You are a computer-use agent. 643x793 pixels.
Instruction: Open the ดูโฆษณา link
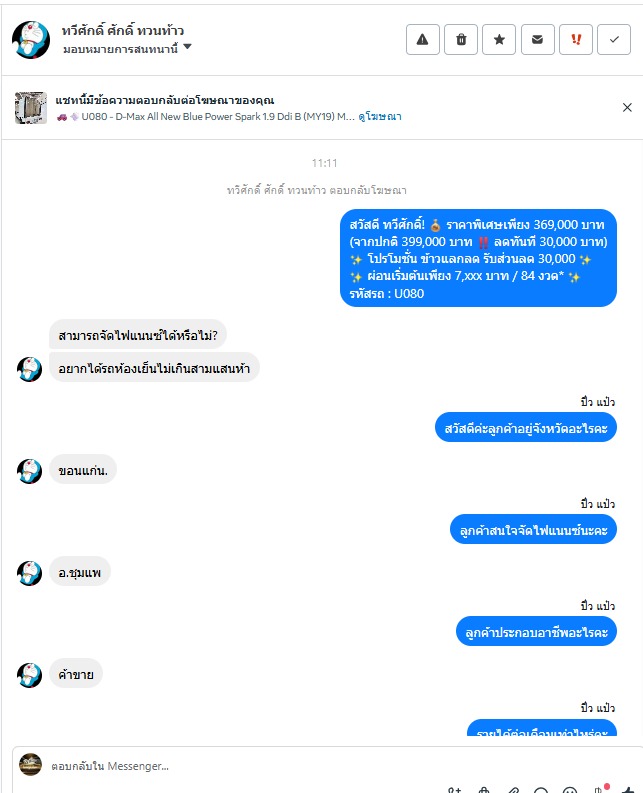click(379, 116)
